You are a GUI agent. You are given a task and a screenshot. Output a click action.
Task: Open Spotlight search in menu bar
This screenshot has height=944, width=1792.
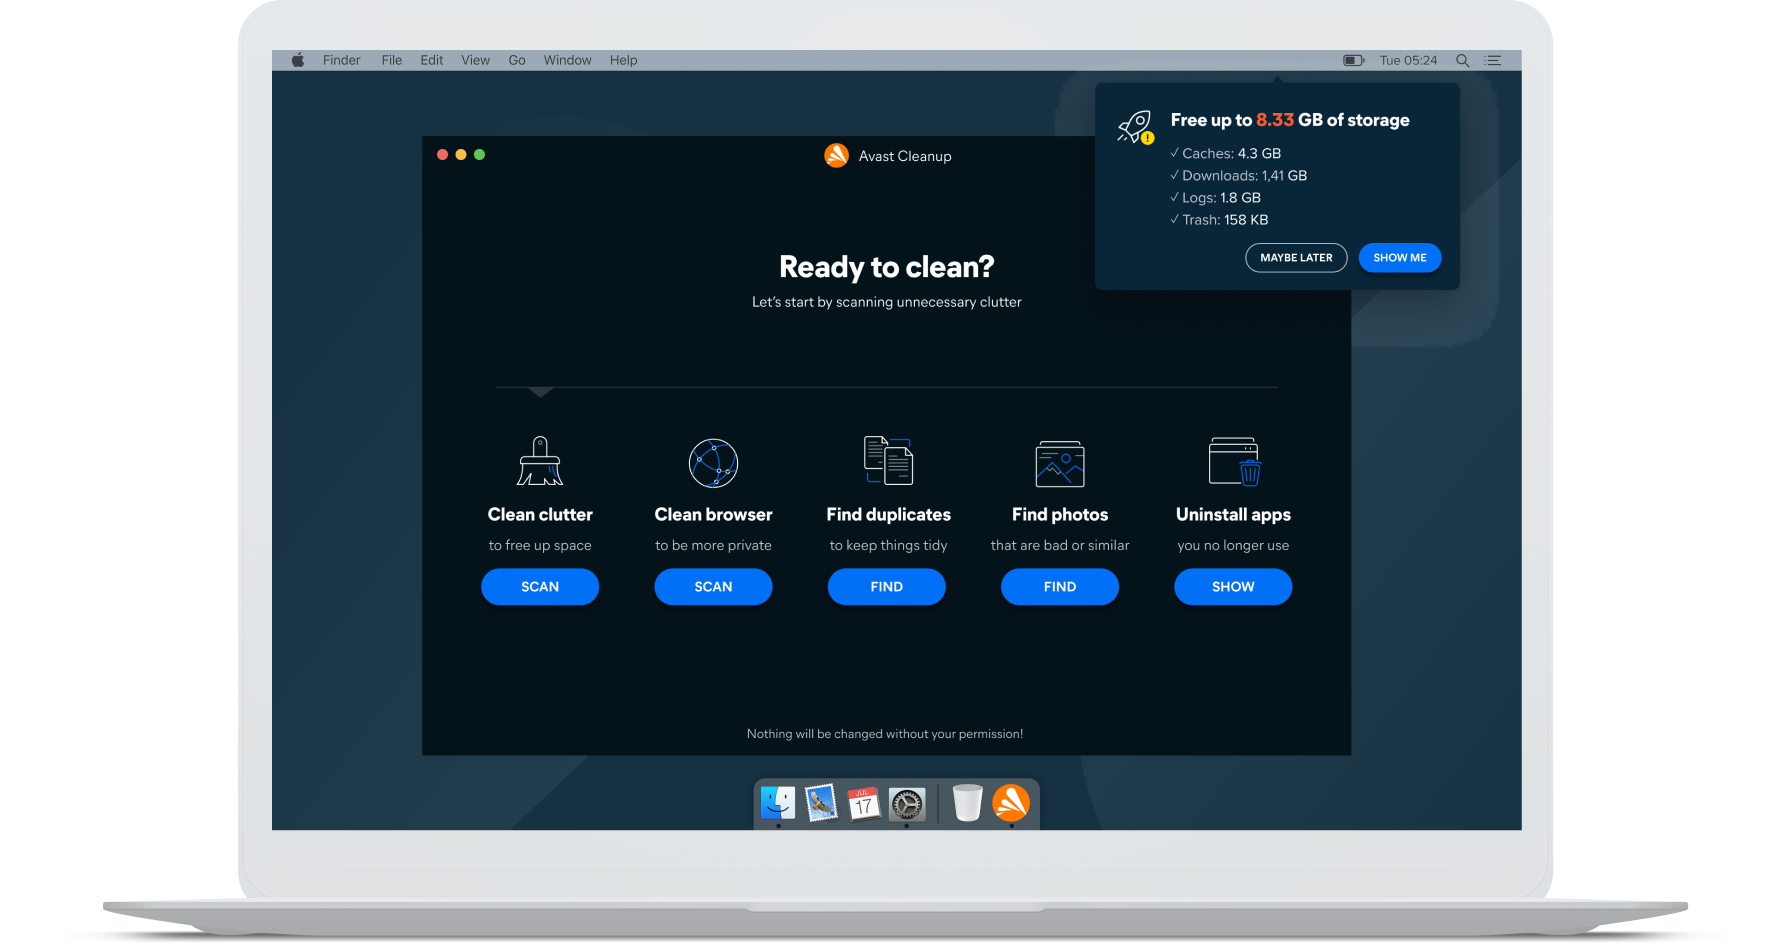click(x=1462, y=60)
